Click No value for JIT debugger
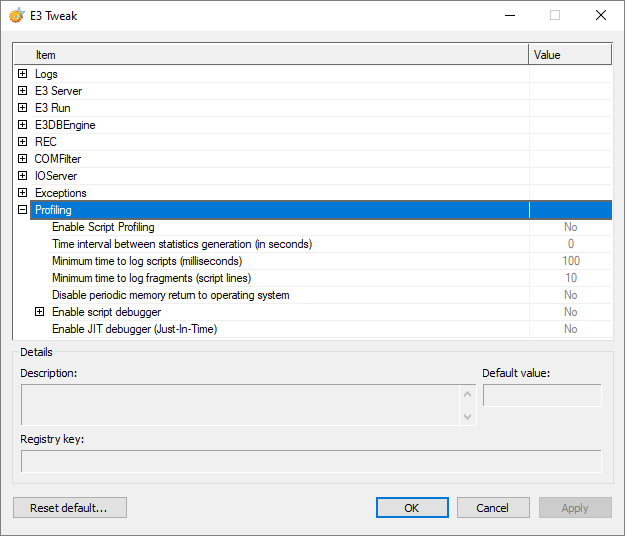The width and height of the screenshot is (625, 536). [570, 329]
